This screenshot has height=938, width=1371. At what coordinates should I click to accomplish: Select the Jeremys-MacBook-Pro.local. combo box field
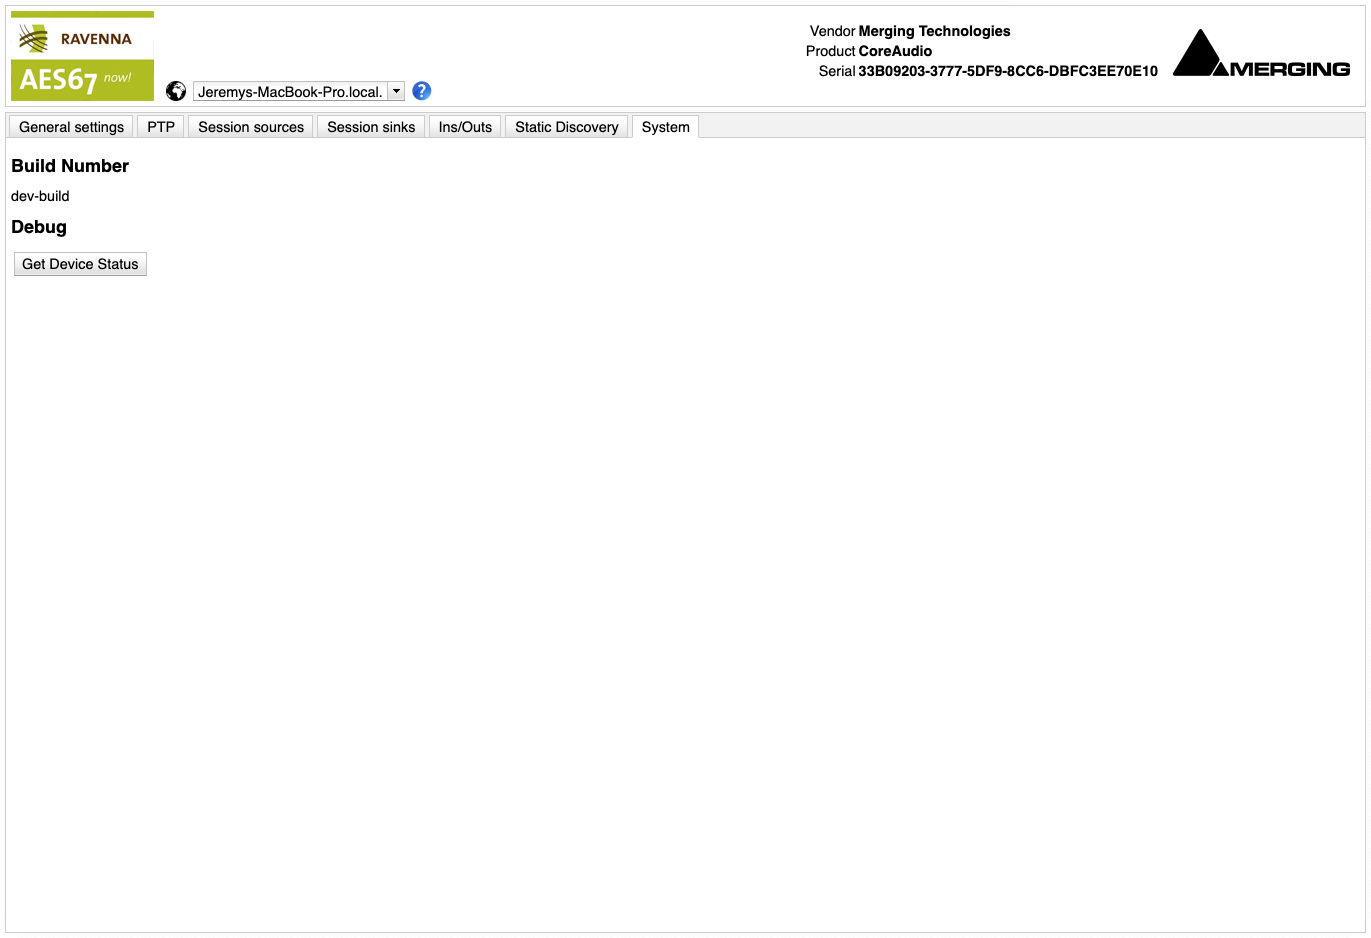click(x=290, y=91)
